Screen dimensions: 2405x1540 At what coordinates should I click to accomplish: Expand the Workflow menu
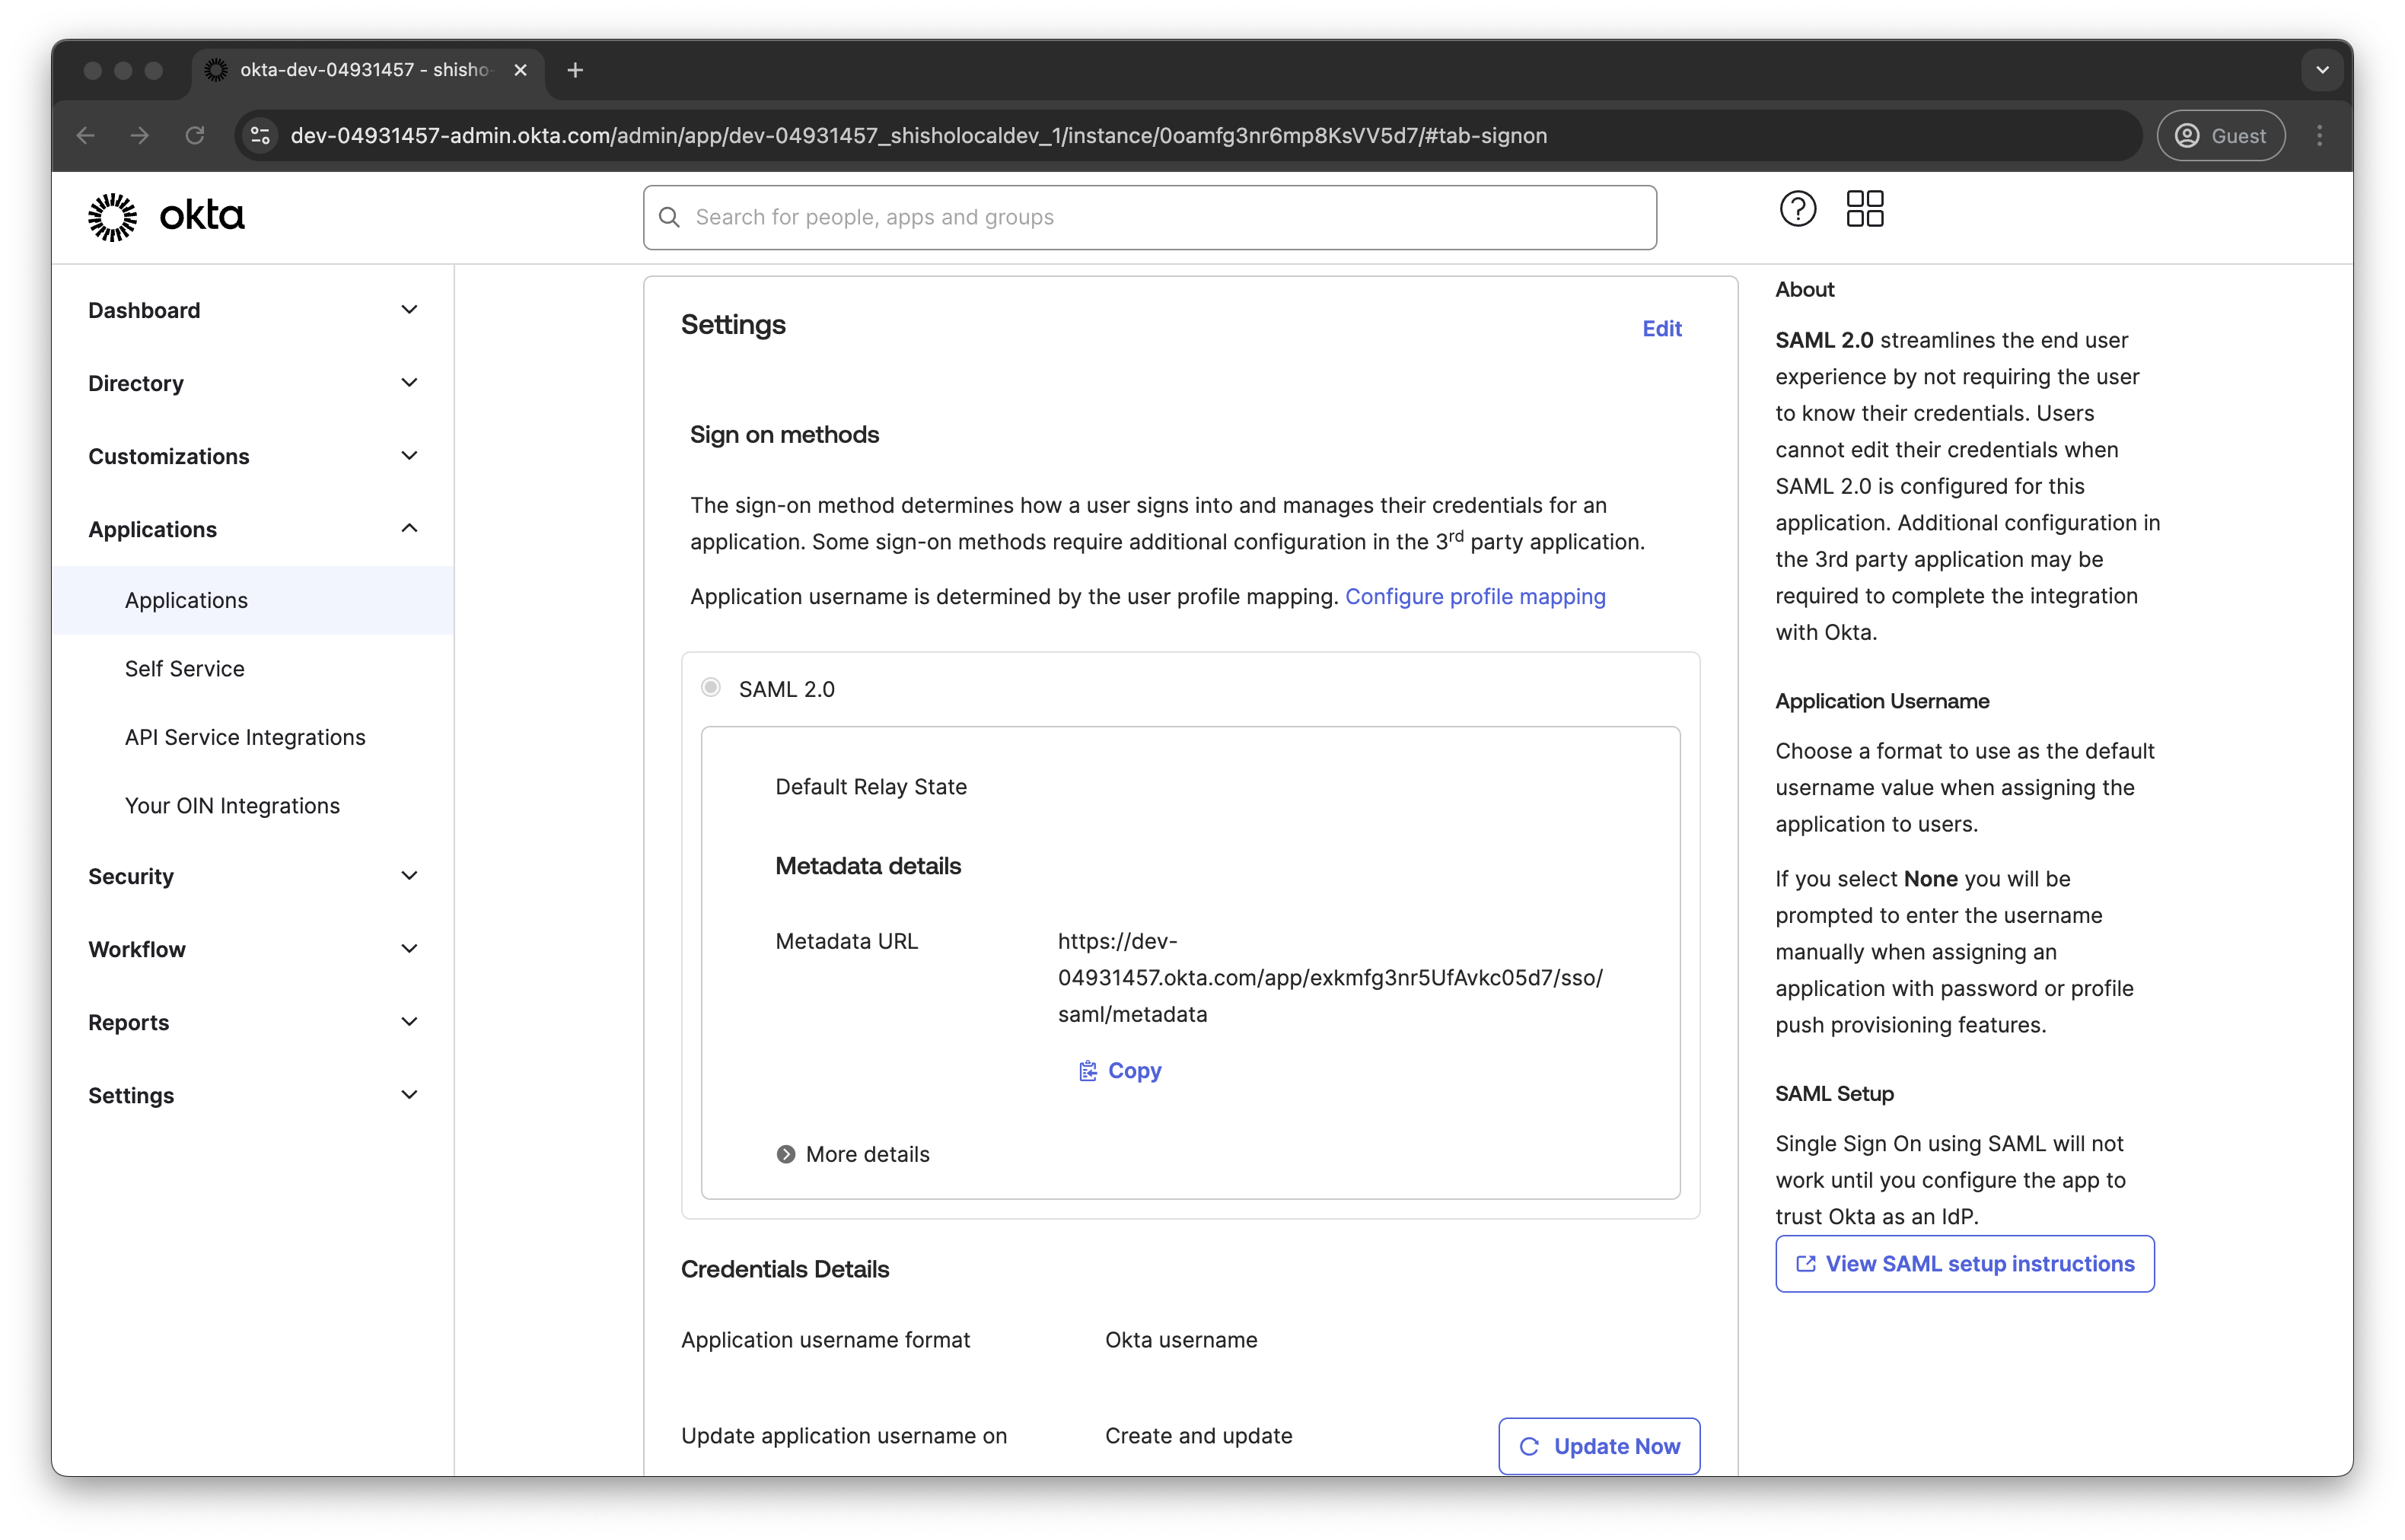[x=252, y=949]
